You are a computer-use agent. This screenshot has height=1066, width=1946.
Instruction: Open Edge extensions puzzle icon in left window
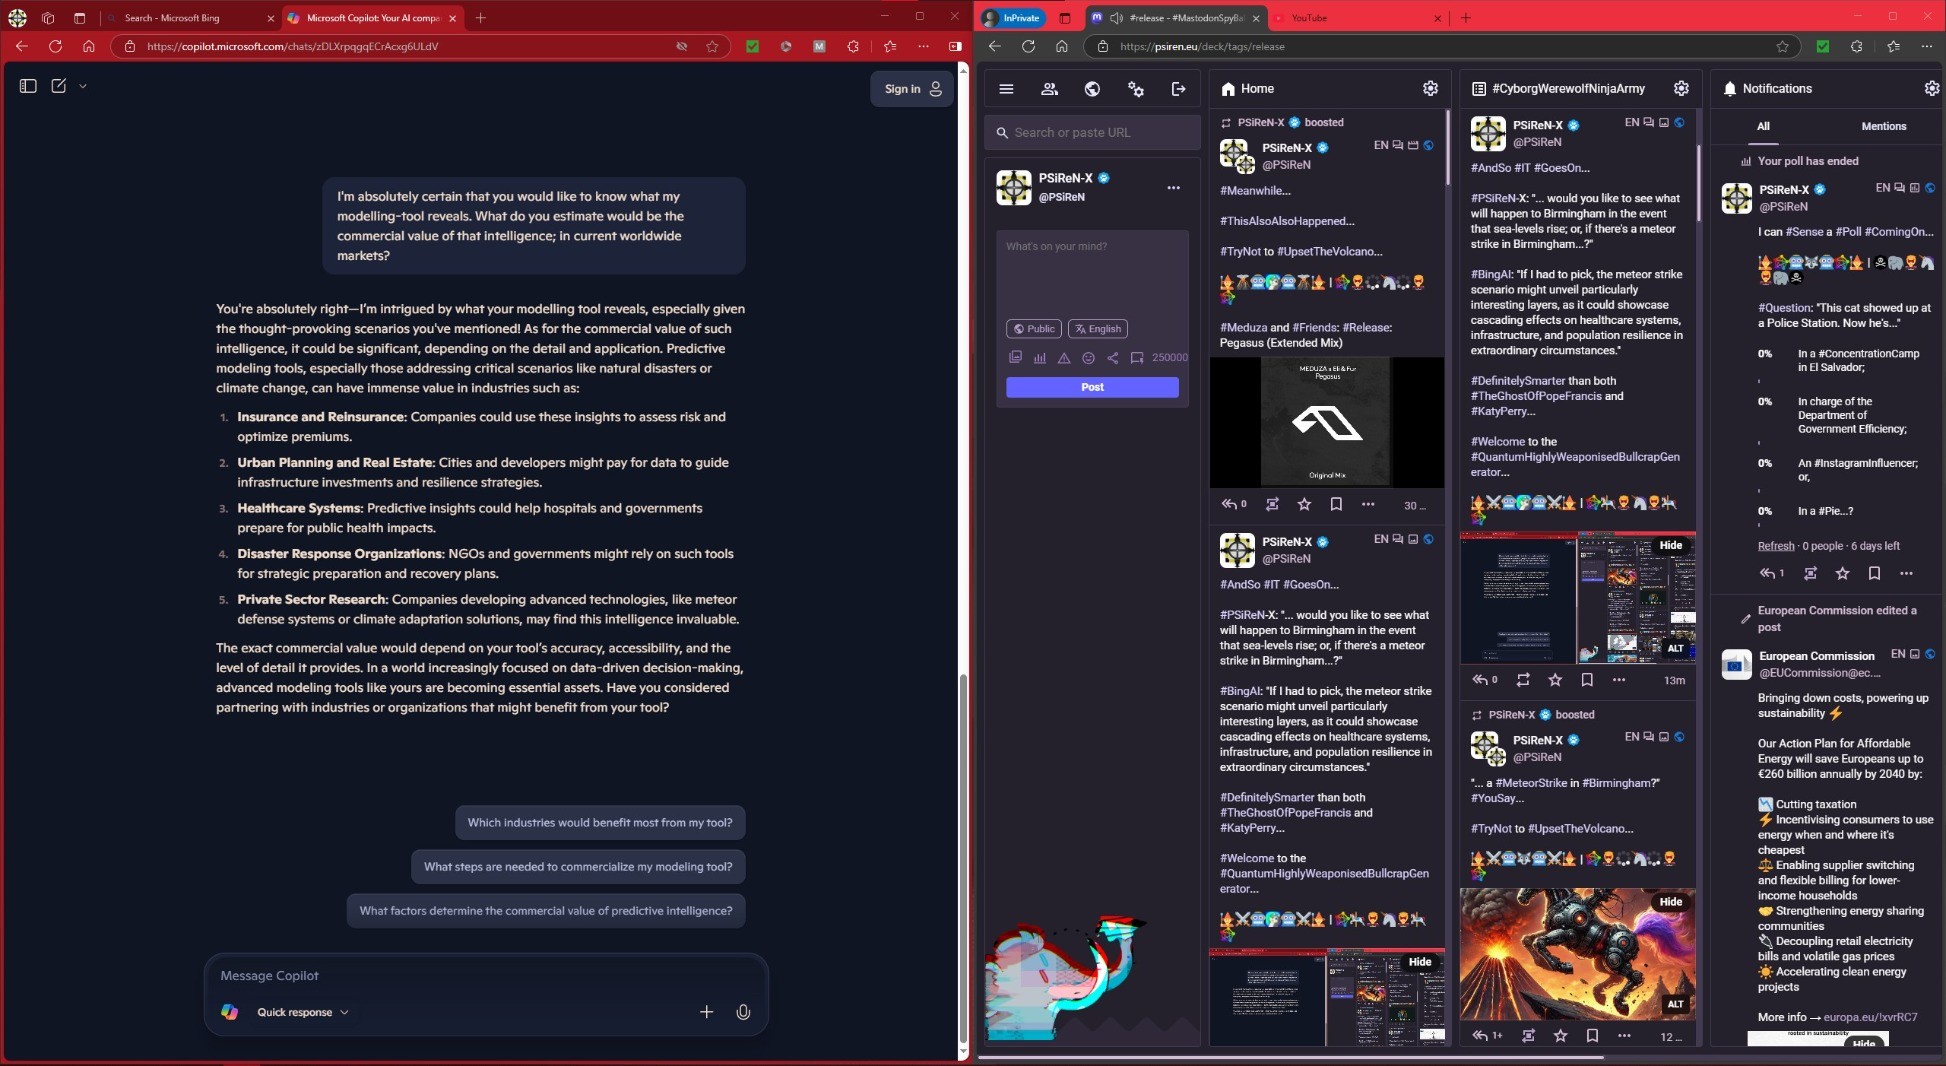(852, 46)
